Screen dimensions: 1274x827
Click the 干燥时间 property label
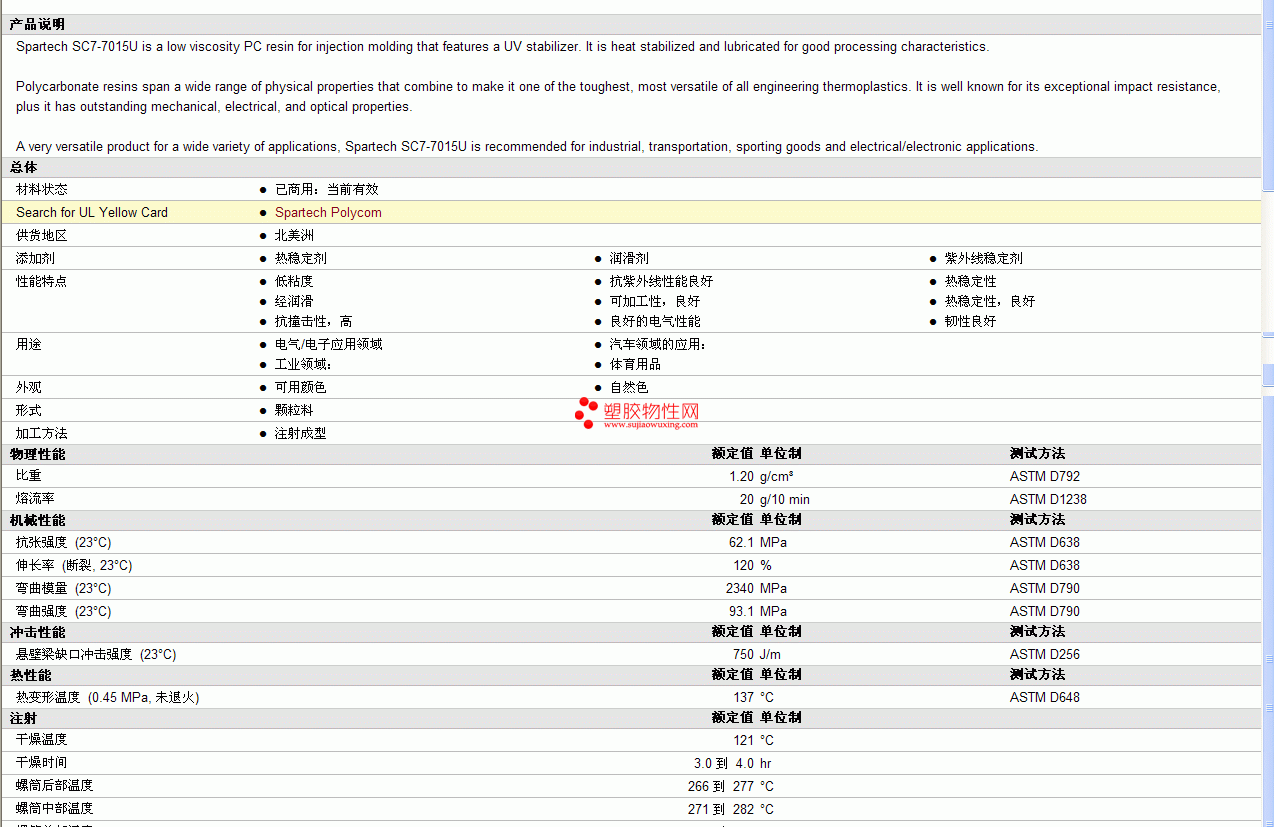[42, 762]
